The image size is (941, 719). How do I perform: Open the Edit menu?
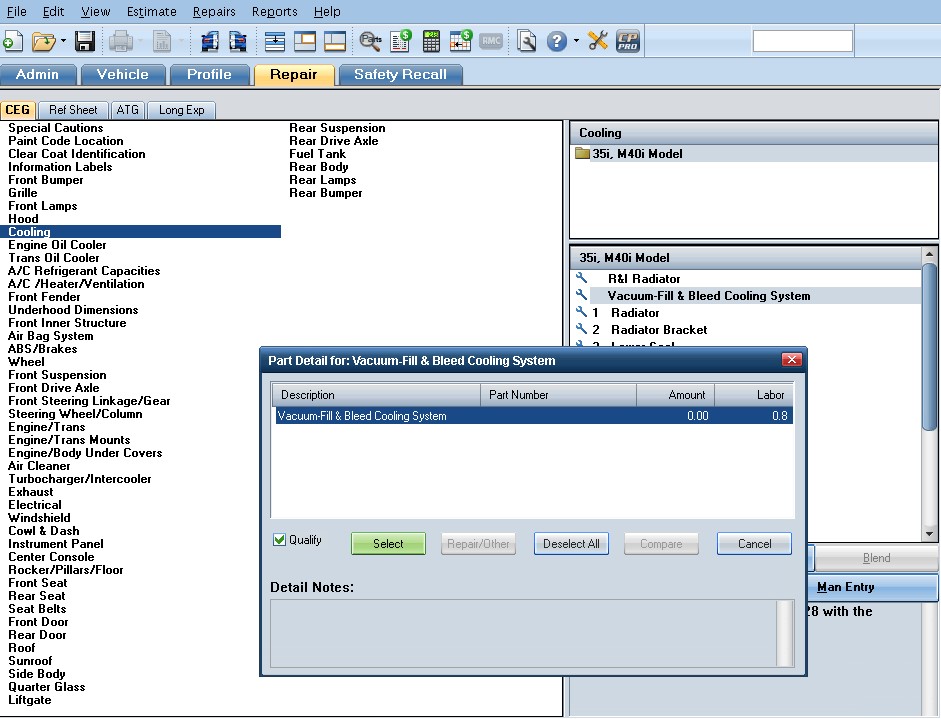(53, 11)
